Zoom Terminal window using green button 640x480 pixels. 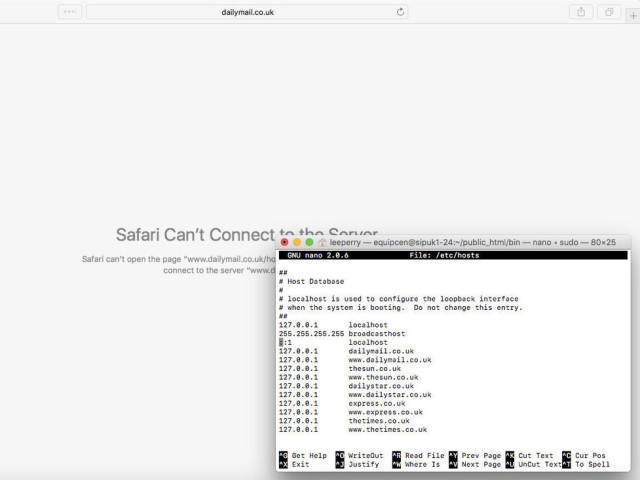point(309,242)
